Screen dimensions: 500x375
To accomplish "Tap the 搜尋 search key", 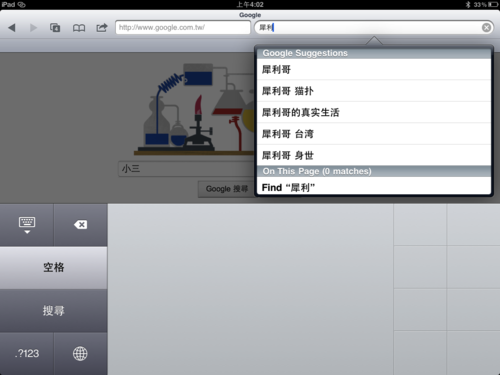I will coord(53,311).
